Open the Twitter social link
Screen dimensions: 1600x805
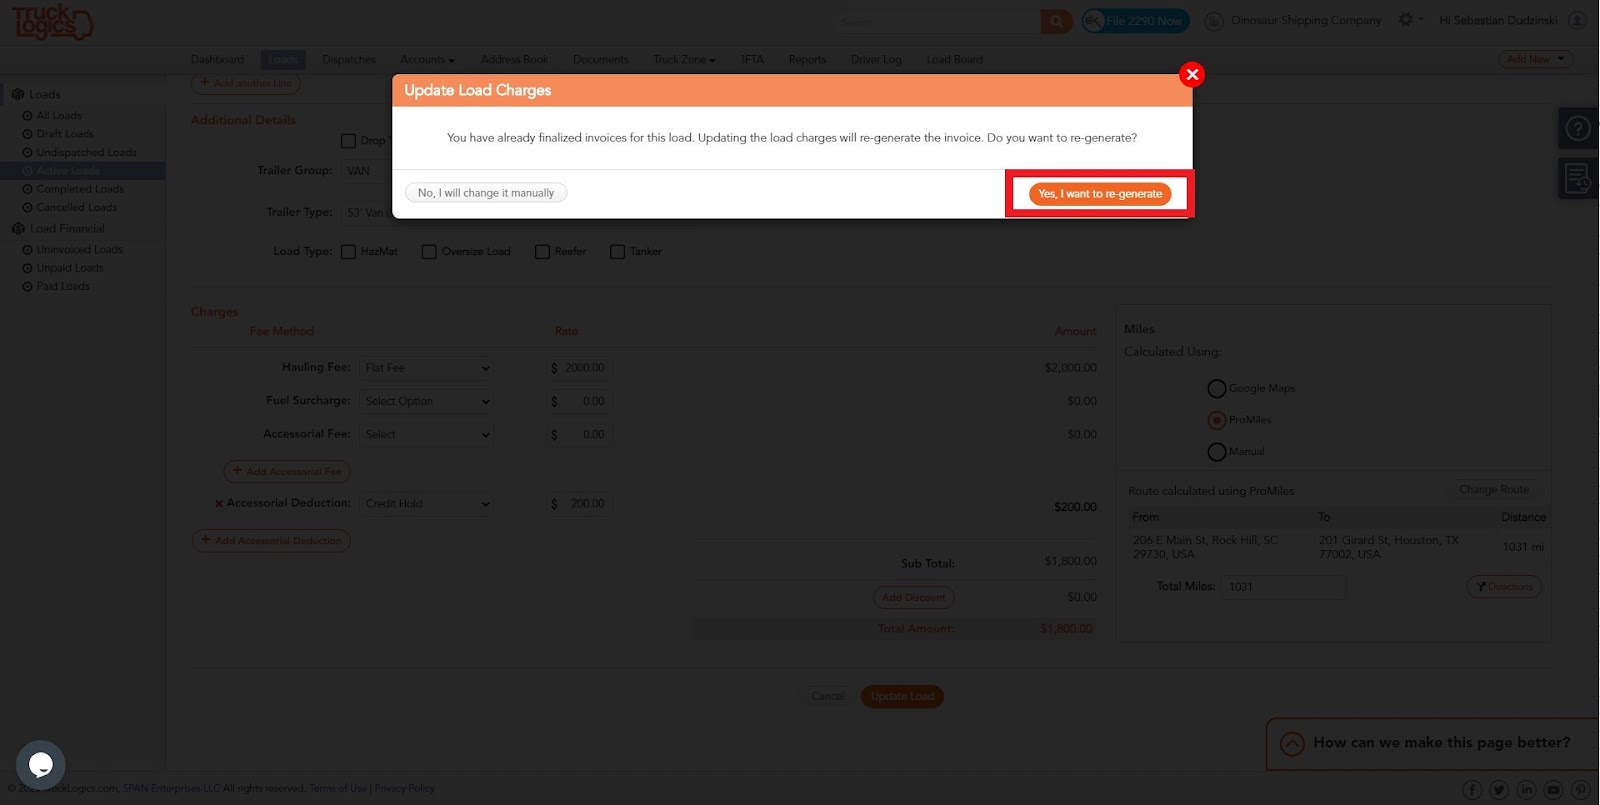pos(1499,790)
